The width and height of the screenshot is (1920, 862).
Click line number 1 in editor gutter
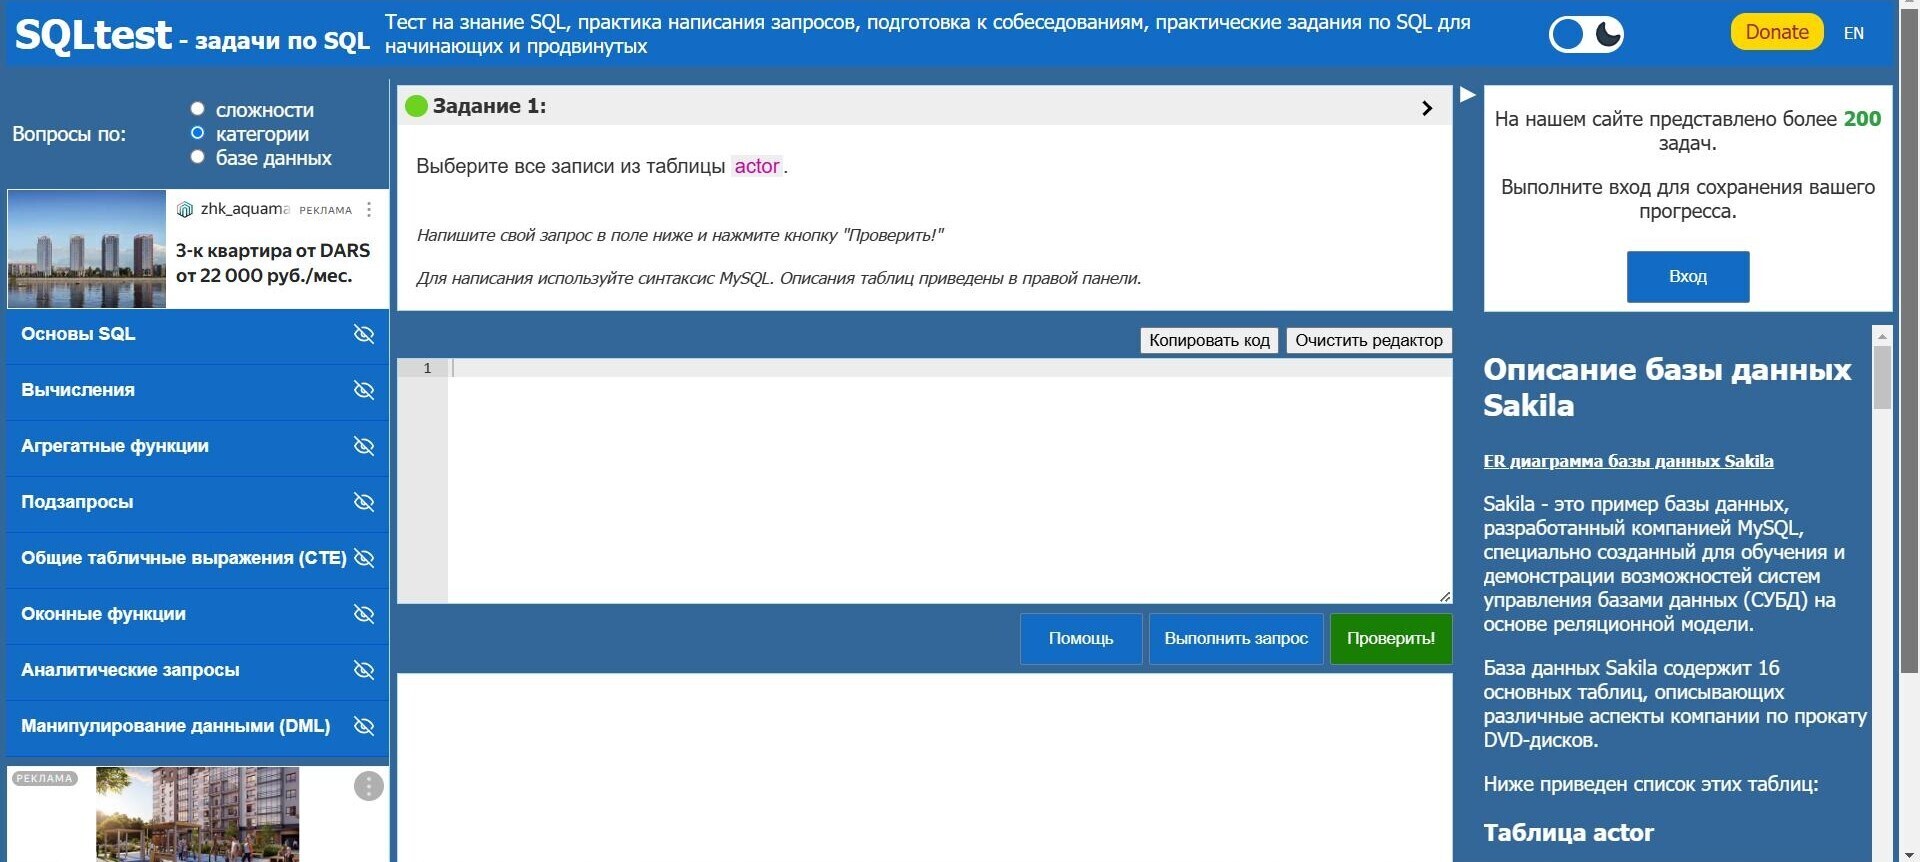[427, 368]
